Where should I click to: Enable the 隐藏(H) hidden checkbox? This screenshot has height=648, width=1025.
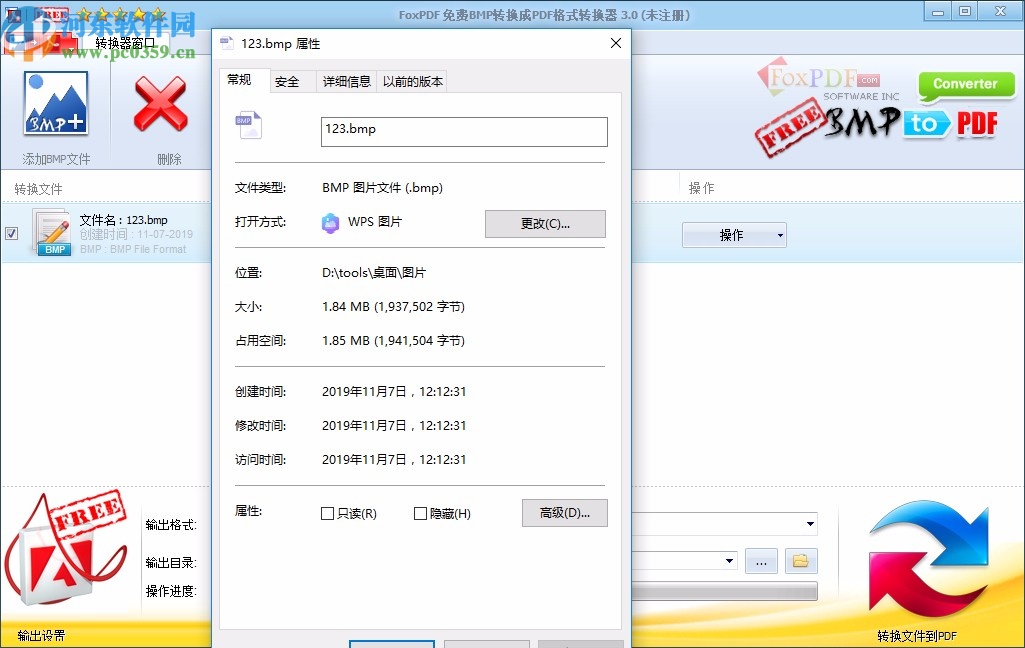point(421,513)
